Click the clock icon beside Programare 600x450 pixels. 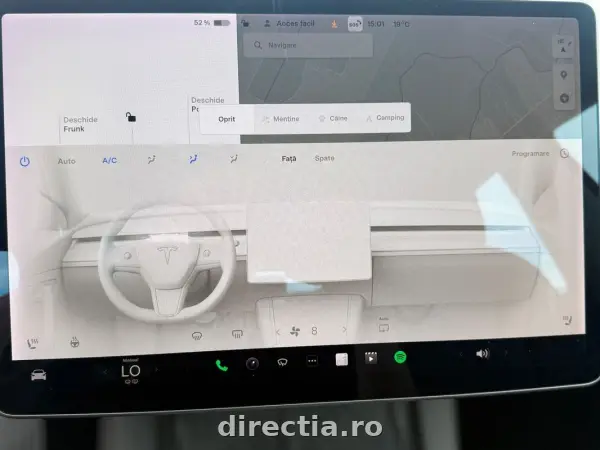564,153
